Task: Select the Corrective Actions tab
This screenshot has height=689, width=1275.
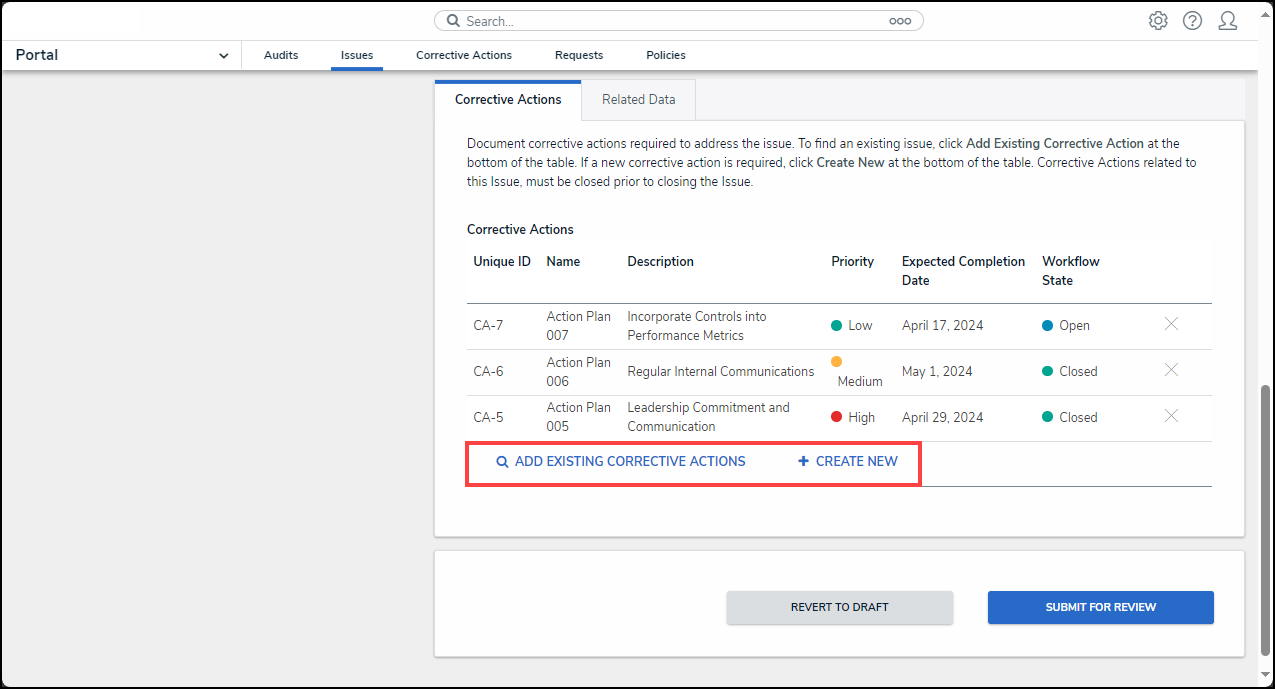Action: click(508, 100)
